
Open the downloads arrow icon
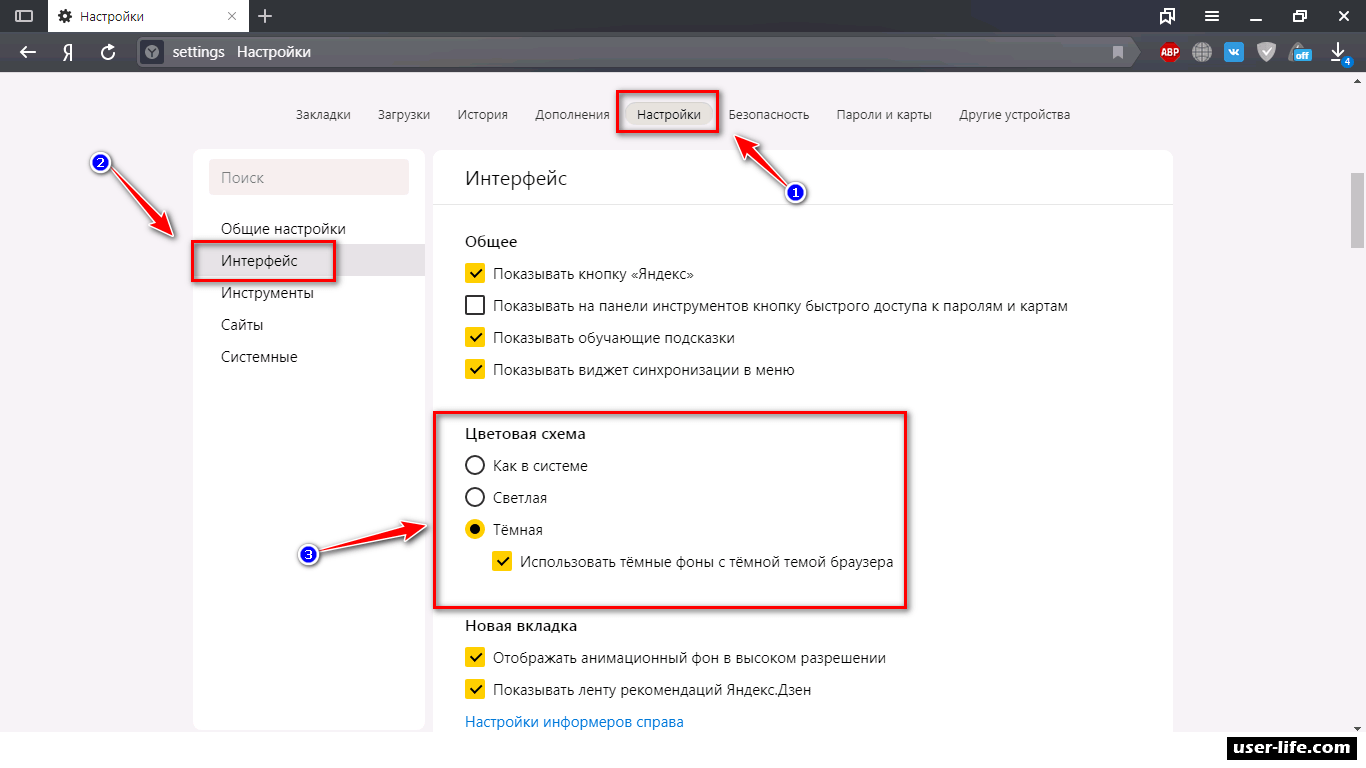tap(1338, 52)
